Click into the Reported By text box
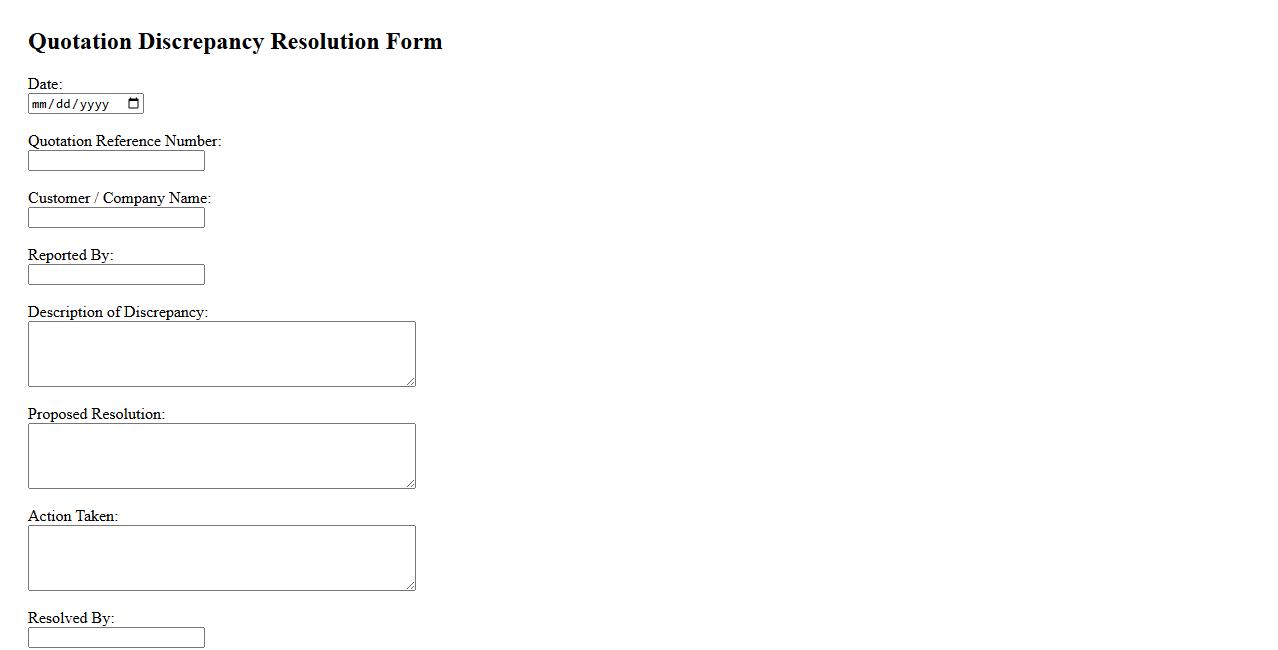This screenshot has width=1278, height=650. pos(116,275)
